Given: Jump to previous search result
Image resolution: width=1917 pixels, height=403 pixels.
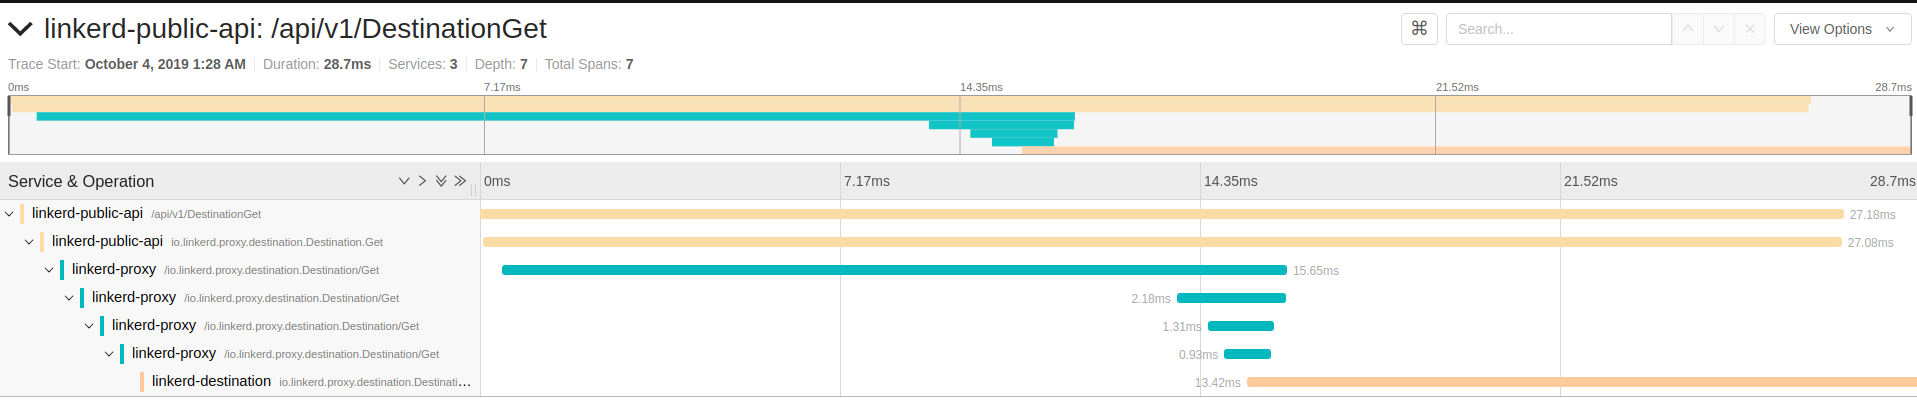Looking at the screenshot, I should (1688, 29).
